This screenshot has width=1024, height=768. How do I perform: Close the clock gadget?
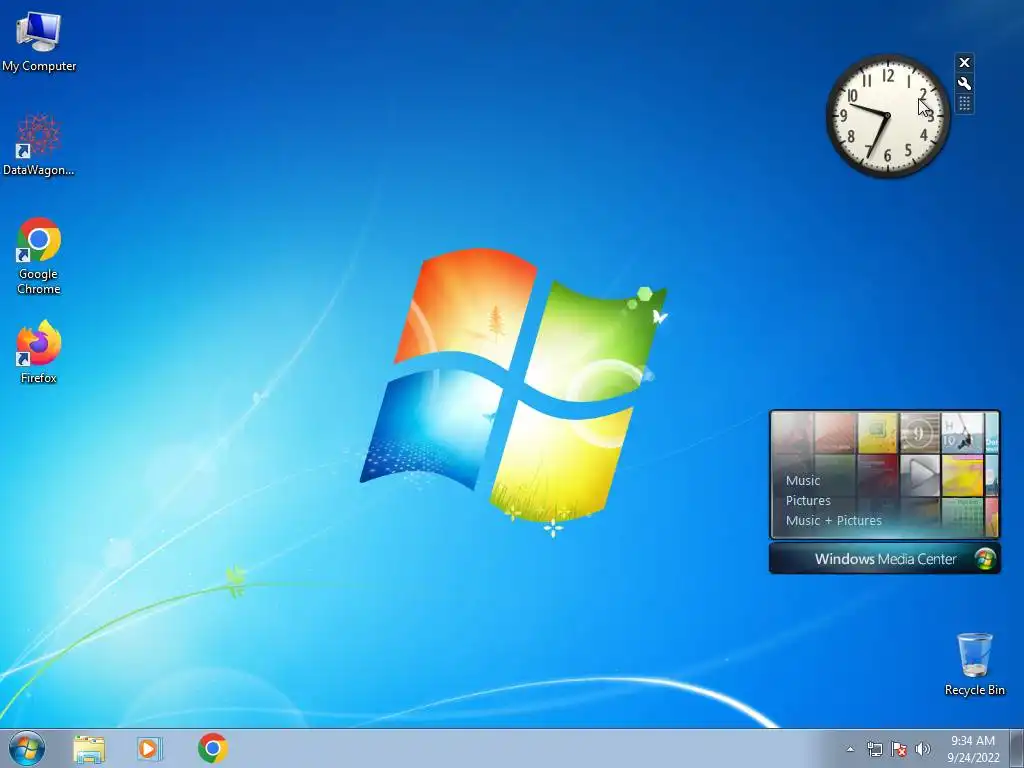(x=964, y=63)
